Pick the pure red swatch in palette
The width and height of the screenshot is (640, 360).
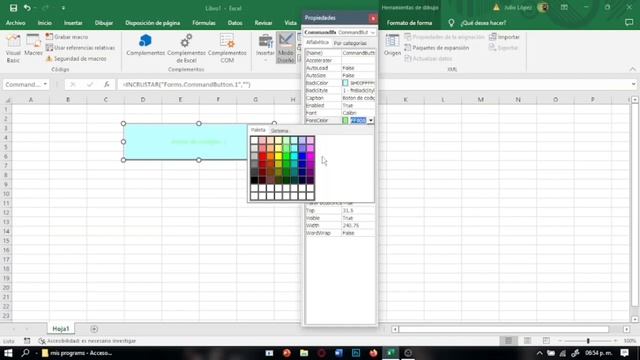(262, 156)
